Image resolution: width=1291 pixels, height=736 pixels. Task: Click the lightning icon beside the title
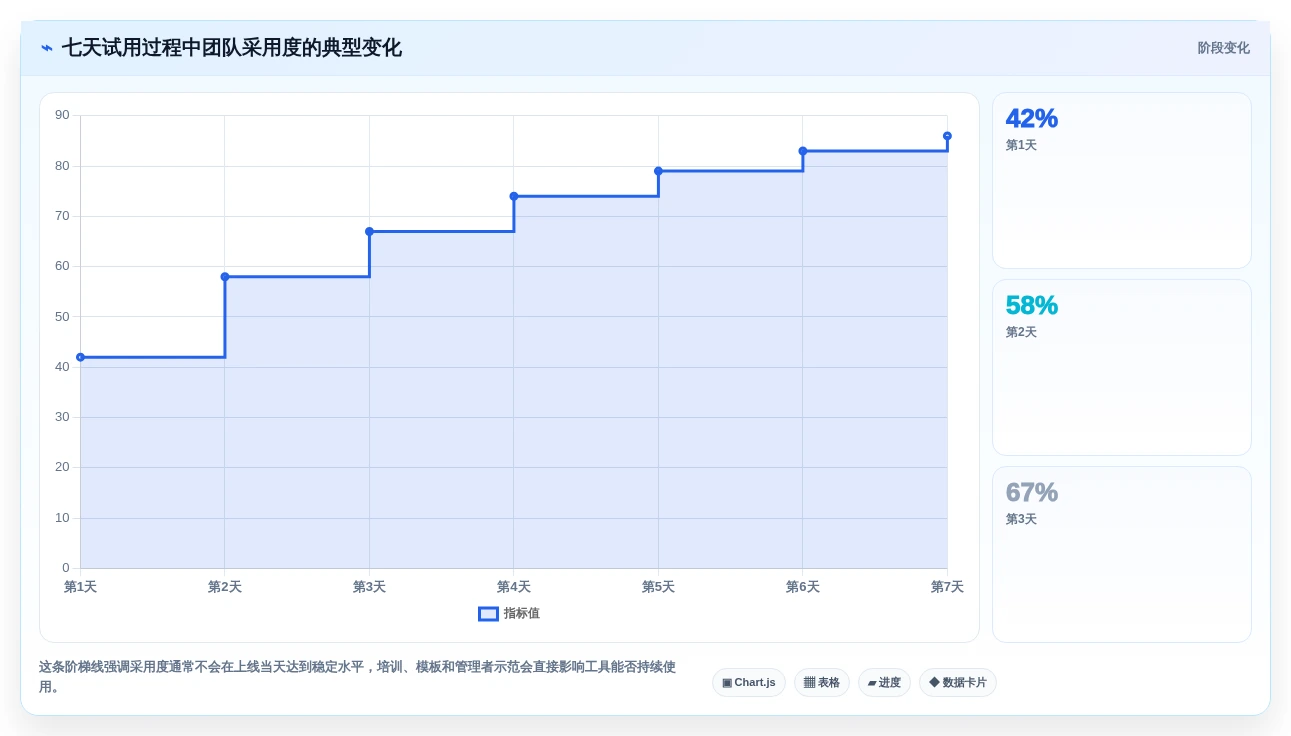click(x=47, y=48)
